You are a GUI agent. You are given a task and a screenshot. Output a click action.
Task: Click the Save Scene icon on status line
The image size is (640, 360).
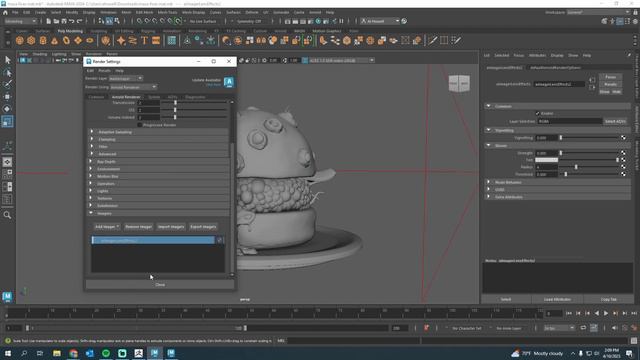64,21
